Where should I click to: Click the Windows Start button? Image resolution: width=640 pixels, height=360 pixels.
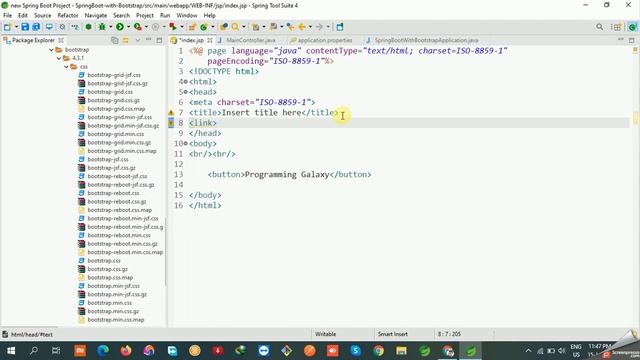pyautogui.click(x=11, y=351)
